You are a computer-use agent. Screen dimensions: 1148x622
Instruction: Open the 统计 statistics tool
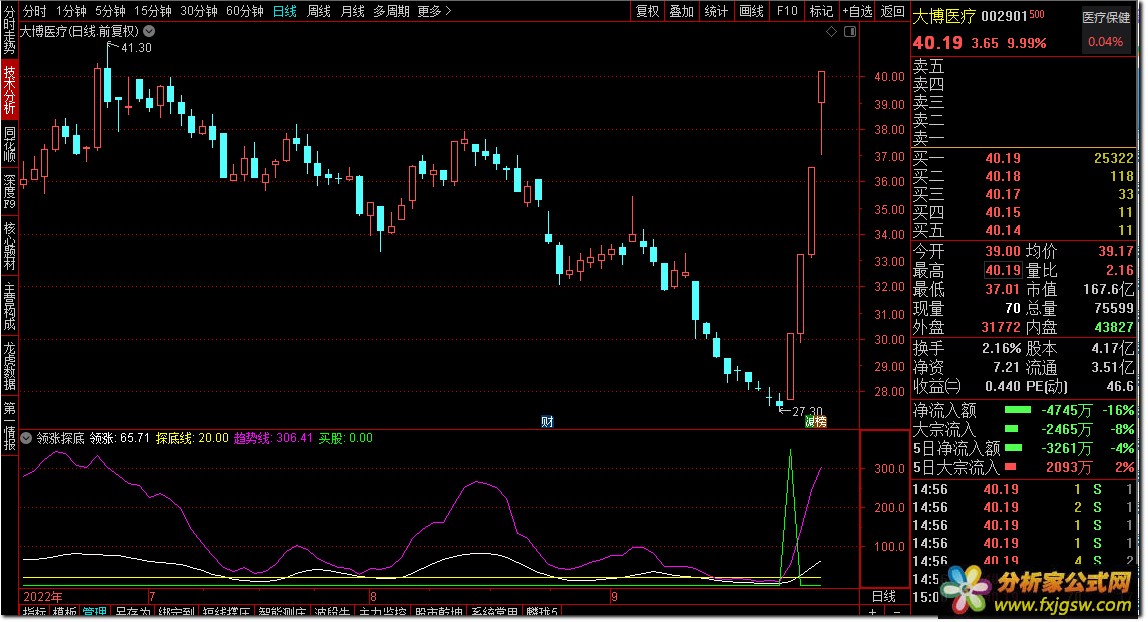coord(716,11)
